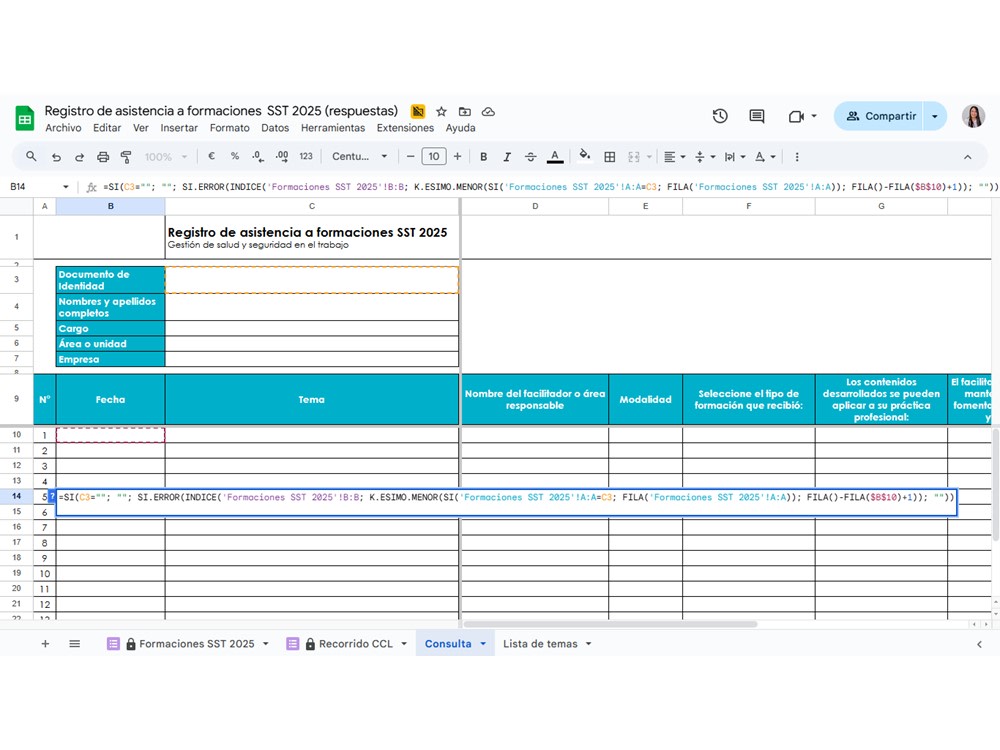Open the Insertar menu
This screenshot has height=750, width=1000.
[x=179, y=128]
